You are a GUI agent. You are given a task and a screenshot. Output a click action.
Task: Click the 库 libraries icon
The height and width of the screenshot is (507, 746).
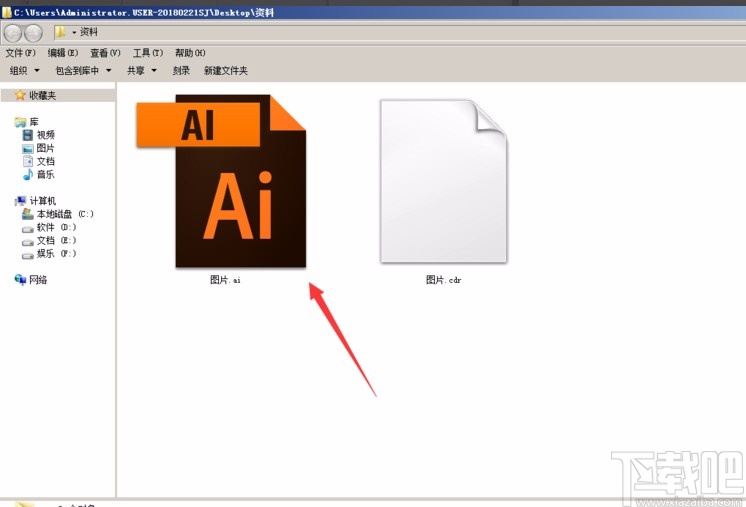pos(20,122)
